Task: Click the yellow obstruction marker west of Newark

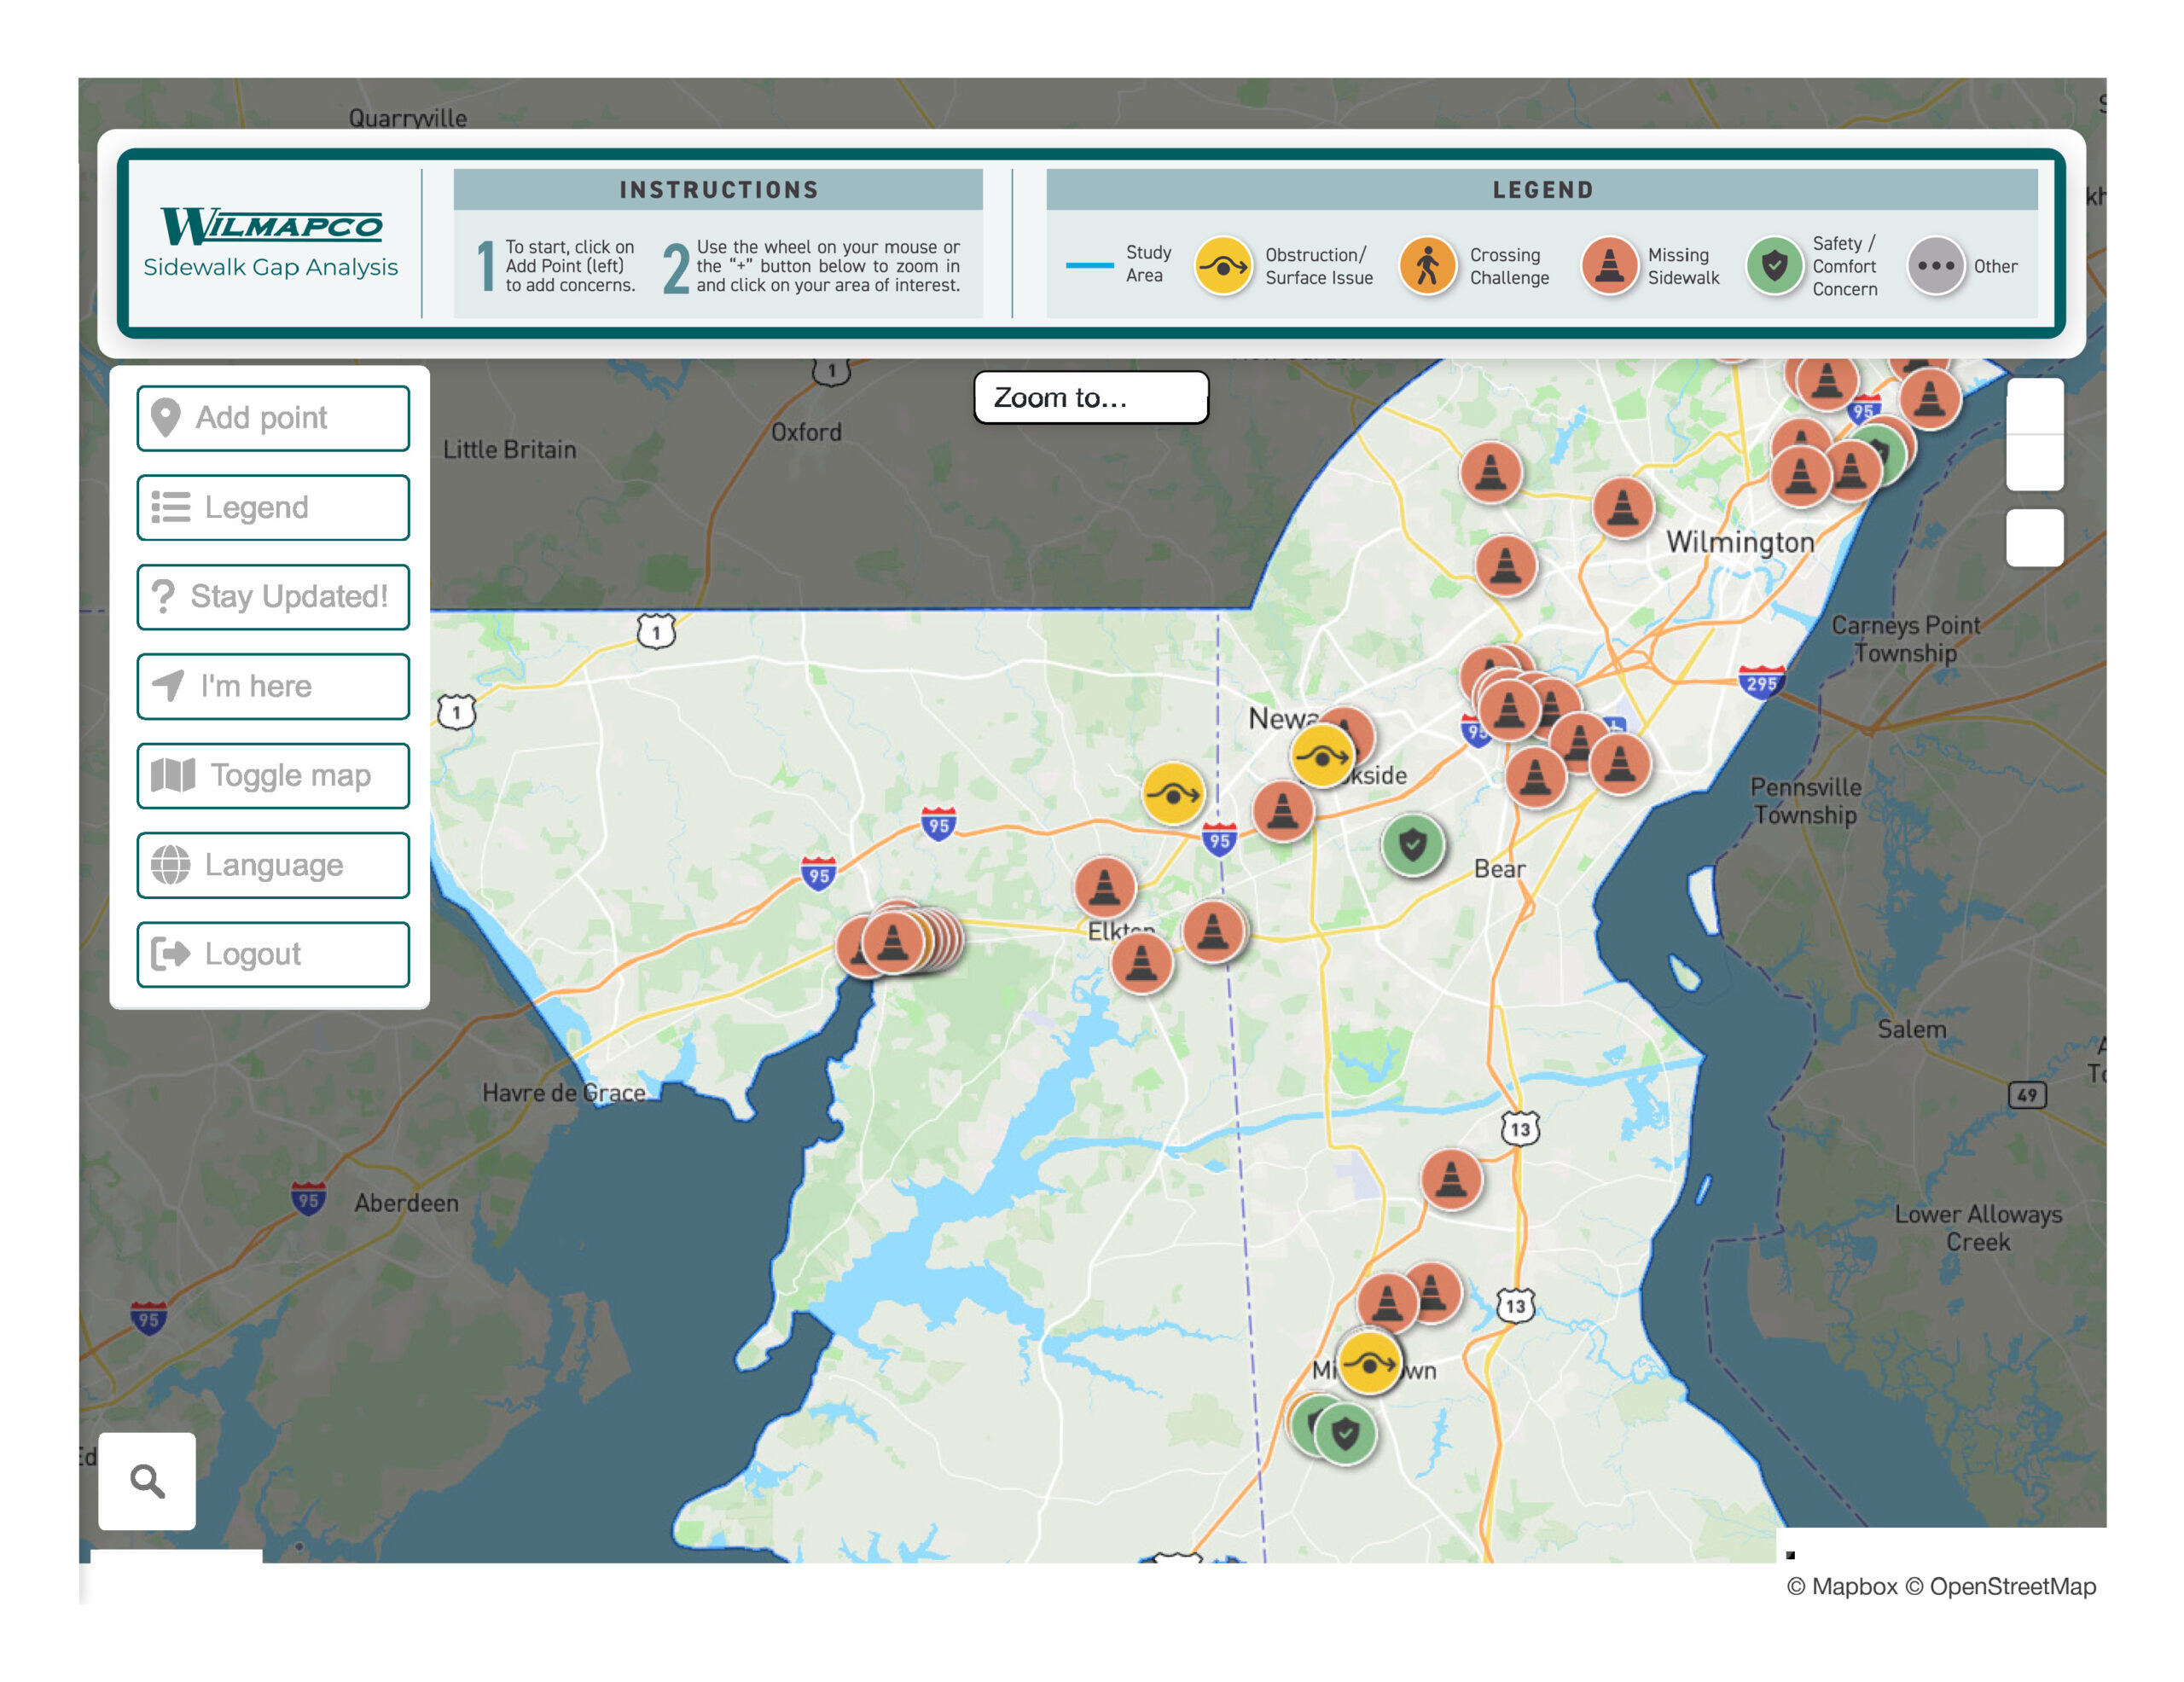Action: tap(1173, 794)
